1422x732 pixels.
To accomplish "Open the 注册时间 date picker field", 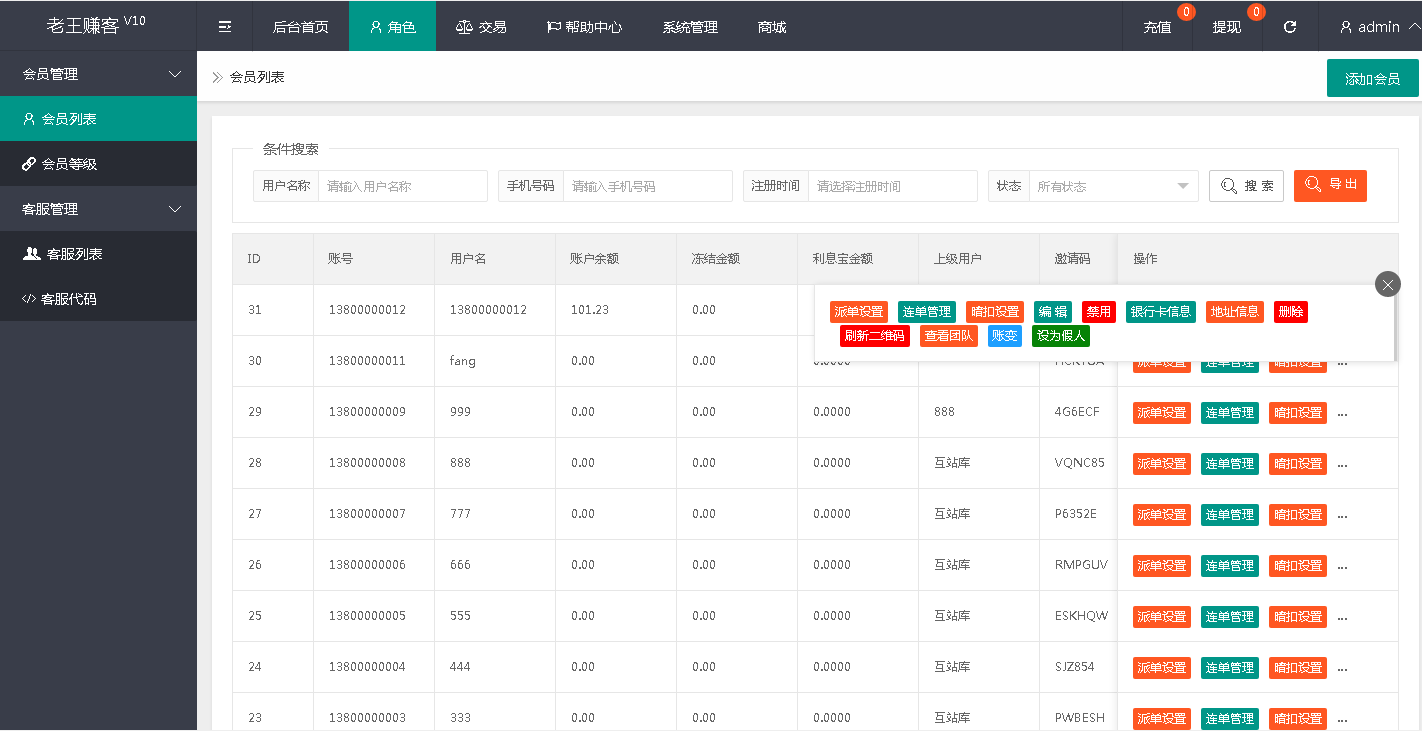I will (893, 186).
